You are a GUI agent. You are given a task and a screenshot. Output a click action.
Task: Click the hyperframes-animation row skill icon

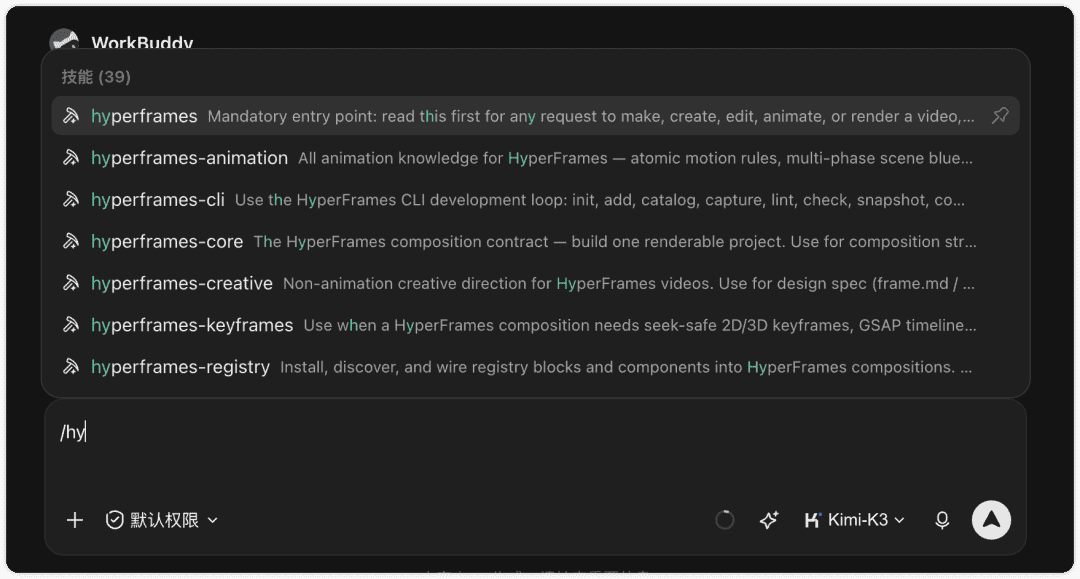(x=71, y=158)
